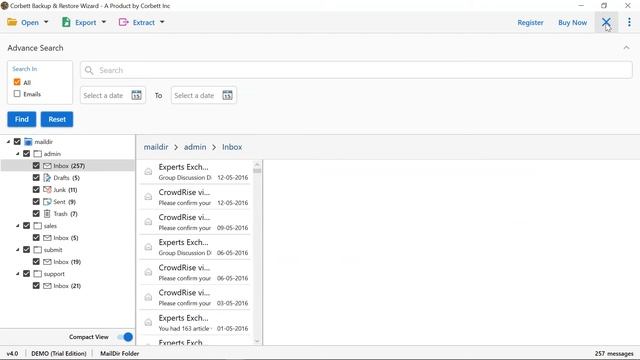Open the end date calendar icon
The image size is (640, 360).
(227, 95)
